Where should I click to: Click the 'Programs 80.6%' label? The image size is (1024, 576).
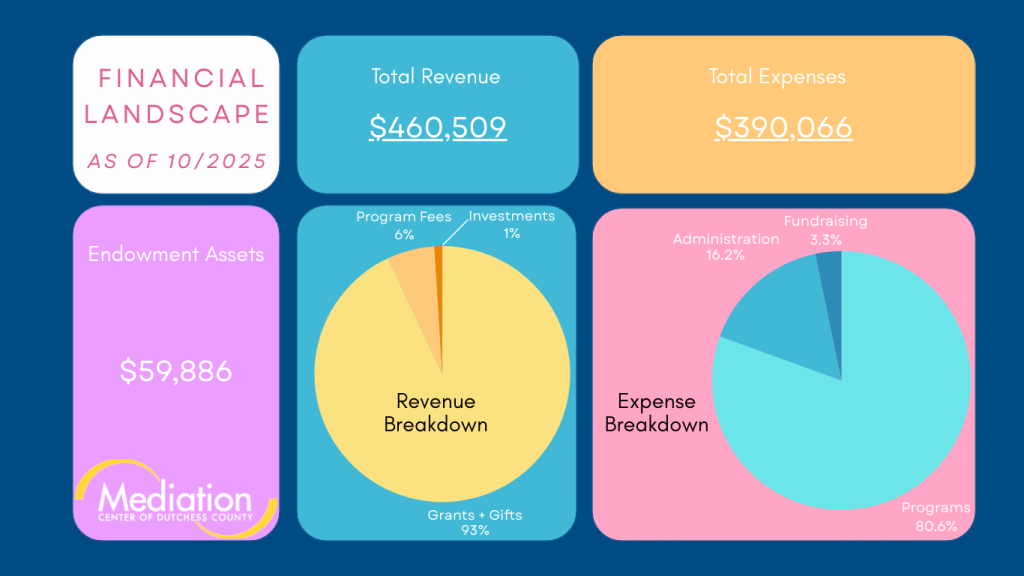tap(935, 515)
